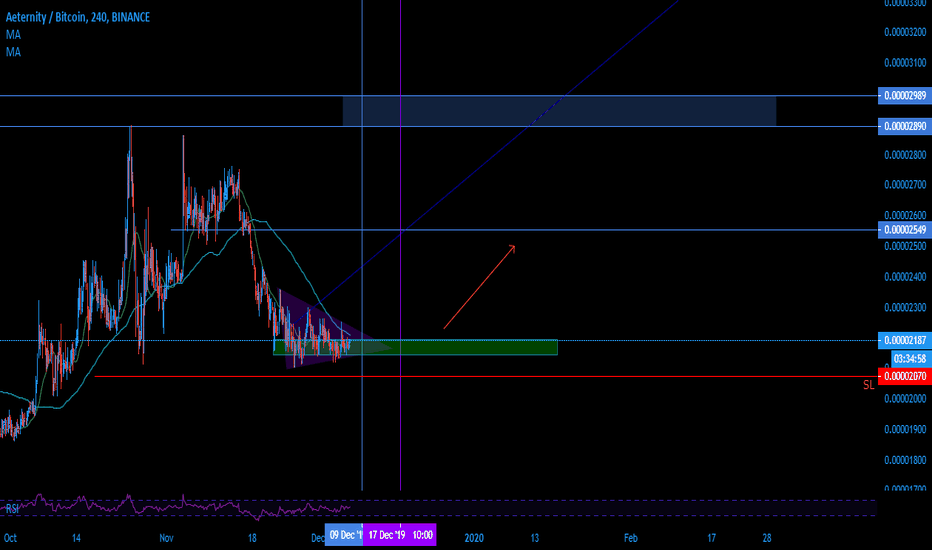Screen dimensions: 932x550
Task: Click the 0.00002890 price label
Action: coord(905,127)
